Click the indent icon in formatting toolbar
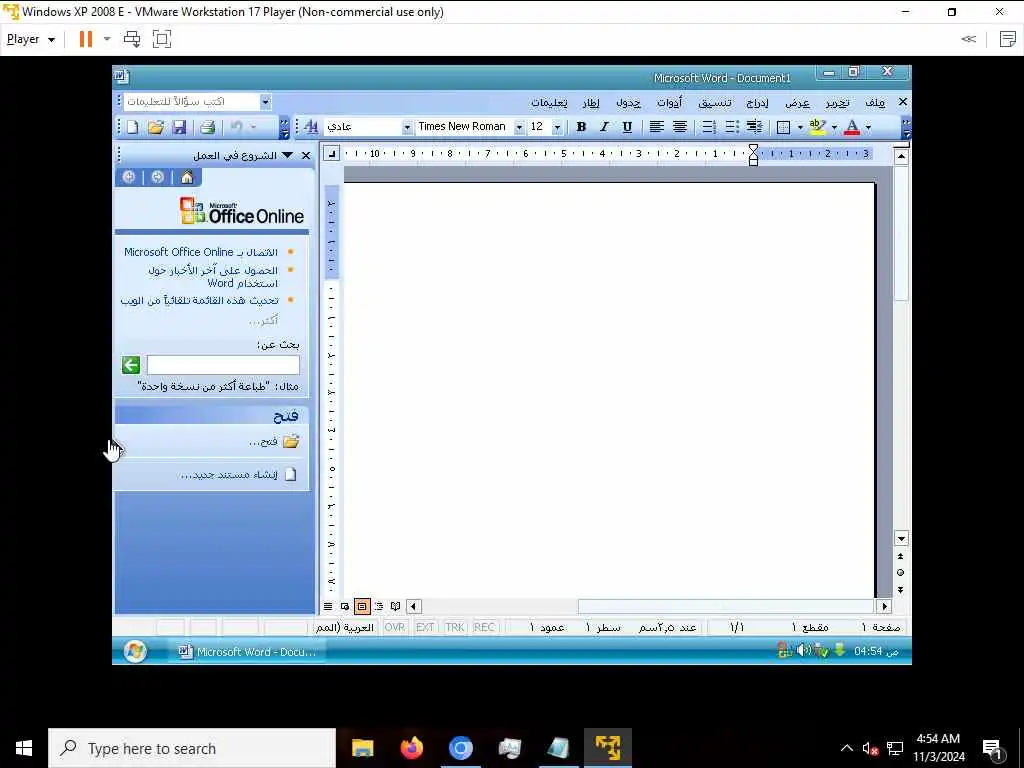1024x768 pixels. pyautogui.click(x=754, y=127)
